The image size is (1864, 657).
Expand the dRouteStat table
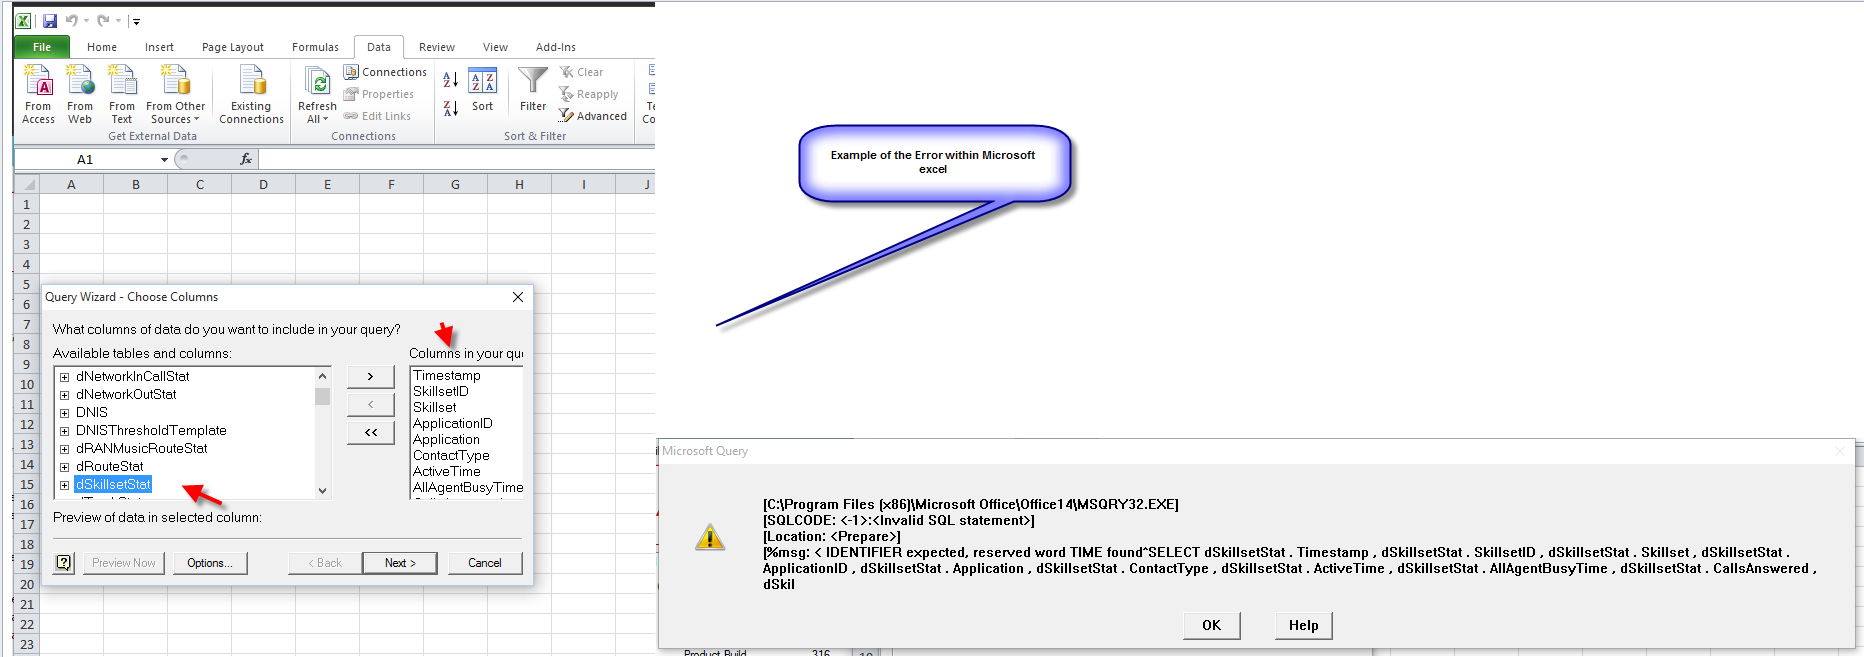[x=65, y=467]
